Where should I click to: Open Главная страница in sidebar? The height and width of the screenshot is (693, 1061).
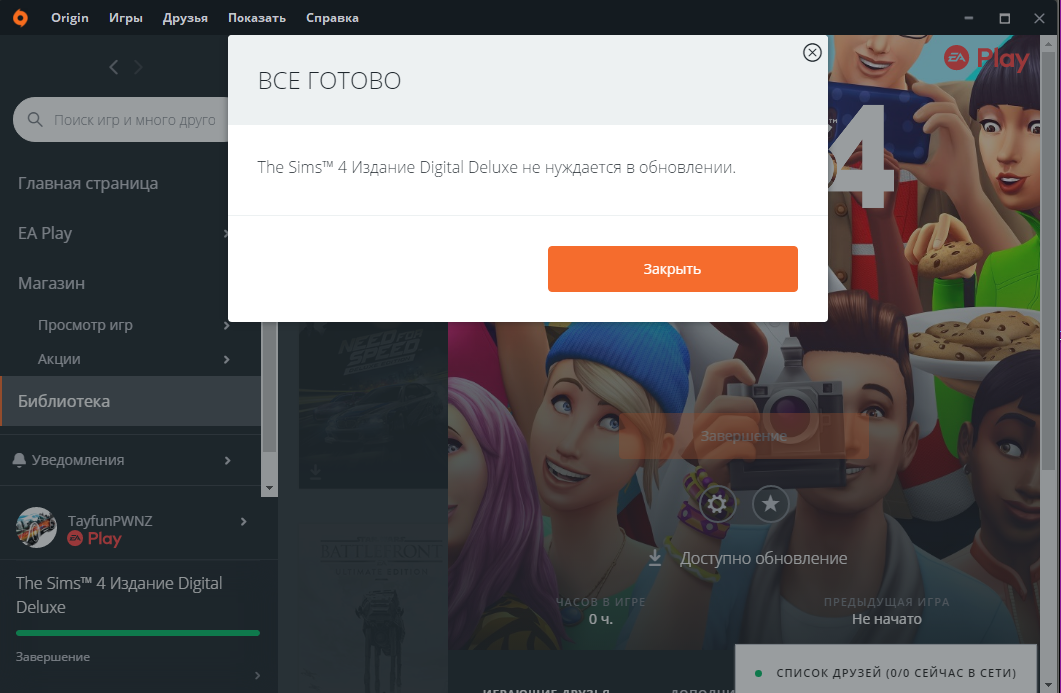click(88, 184)
